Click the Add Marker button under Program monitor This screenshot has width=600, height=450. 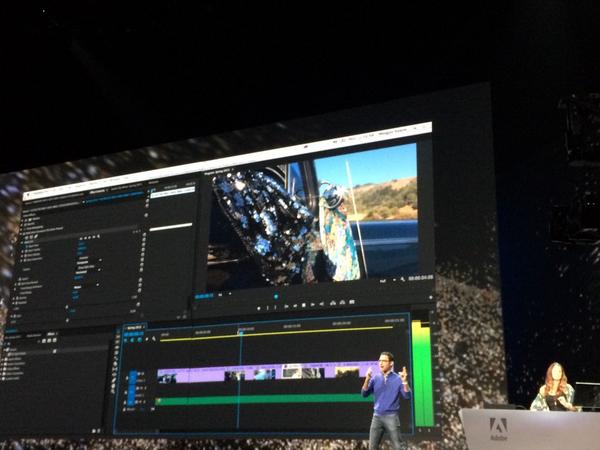pos(259,308)
